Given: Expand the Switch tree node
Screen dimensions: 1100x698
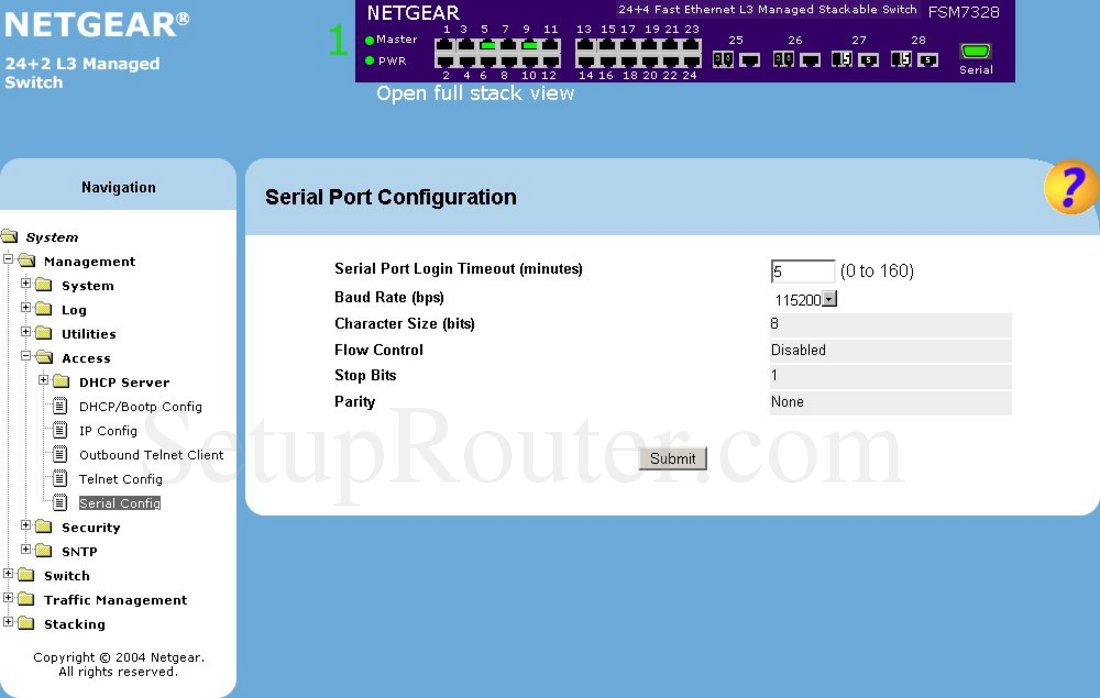Looking at the screenshot, I should point(8,574).
